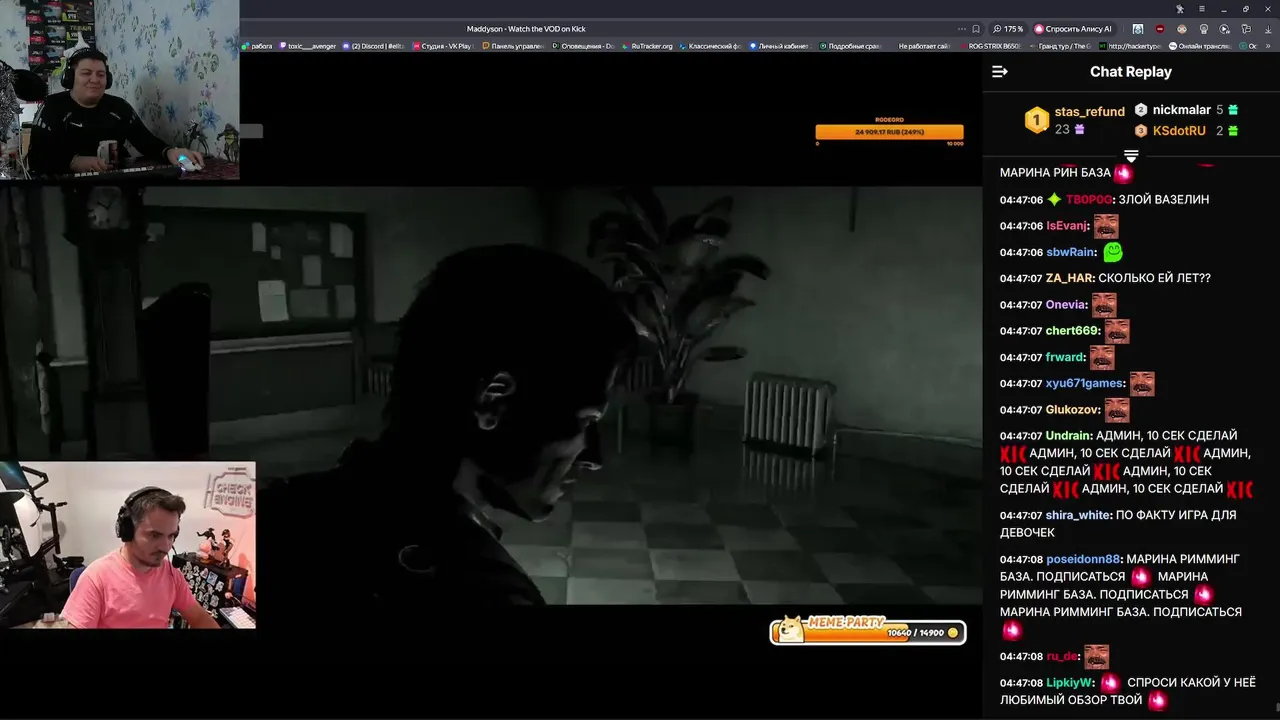Click purple gift icon under stas_refund
The width and height of the screenshot is (1280, 720).
click(1079, 130)
